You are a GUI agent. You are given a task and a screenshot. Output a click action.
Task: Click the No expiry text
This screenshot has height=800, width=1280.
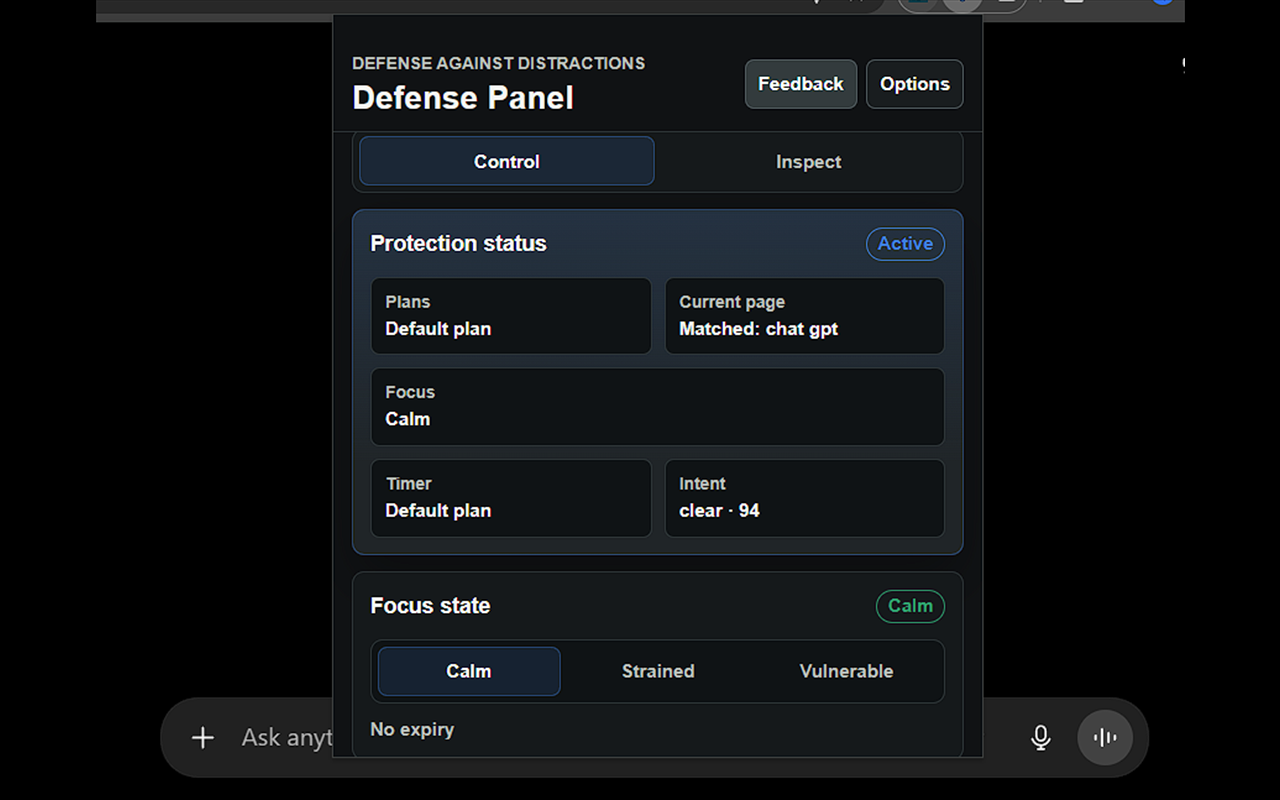(x=412, y=730)
